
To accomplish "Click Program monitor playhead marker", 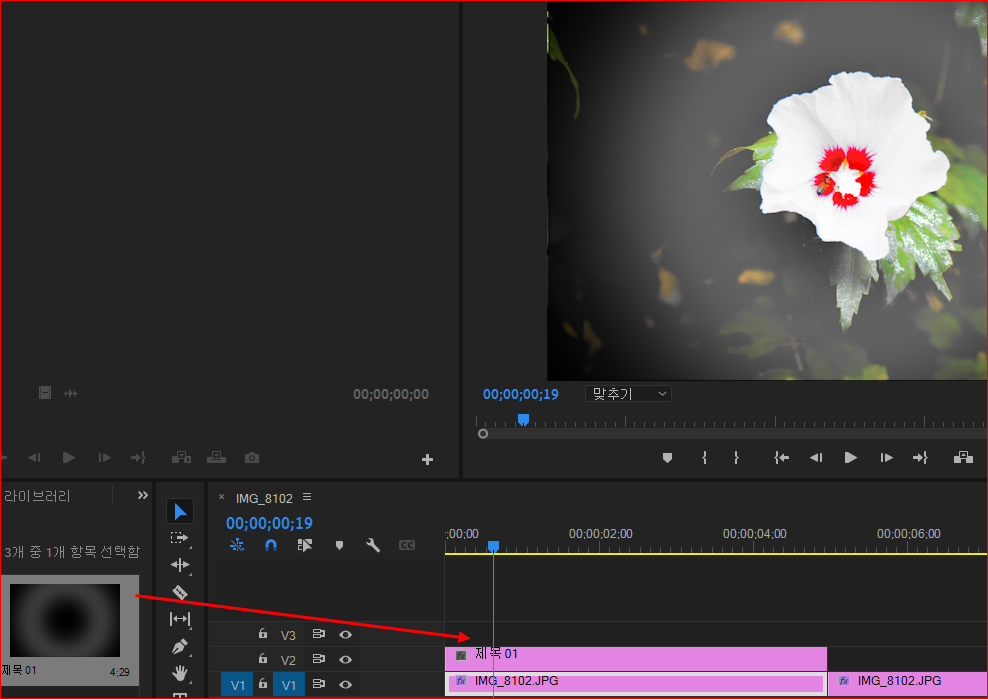I will tap(523, 420).
